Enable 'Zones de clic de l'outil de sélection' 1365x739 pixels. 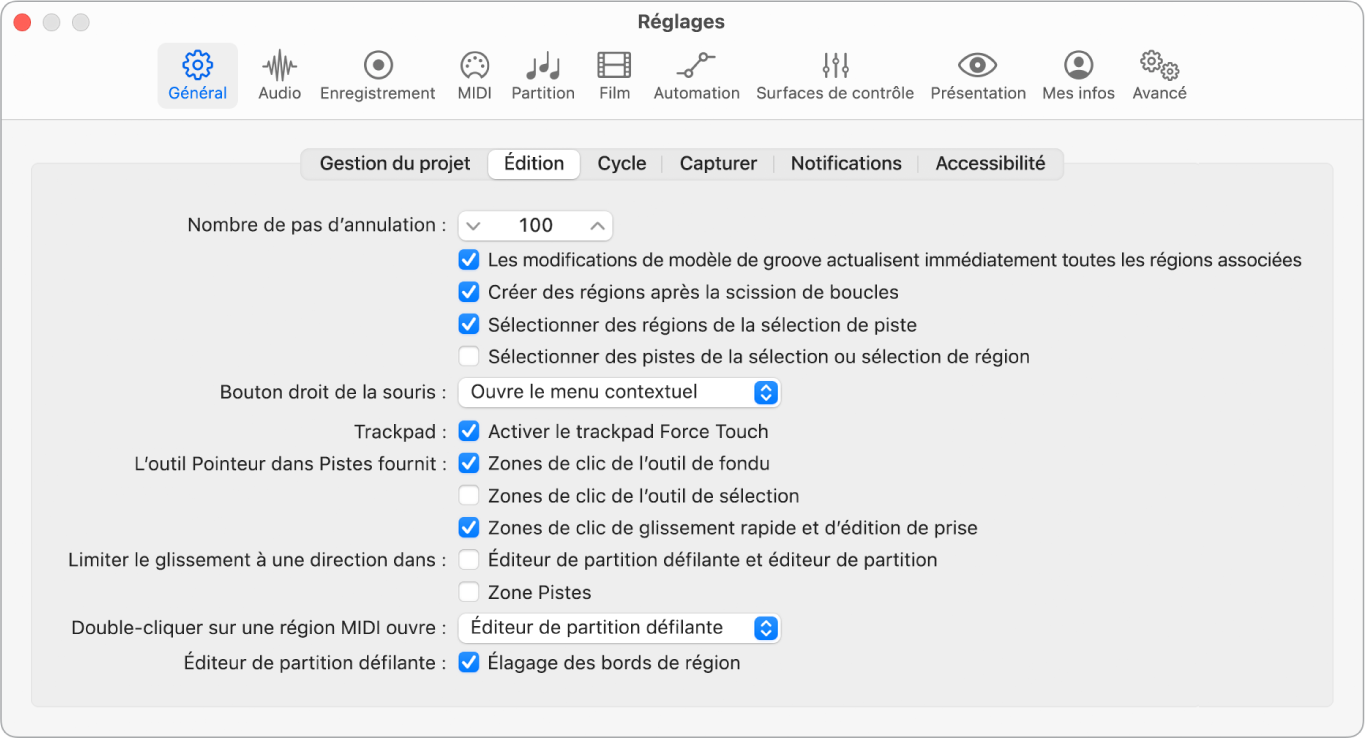coord(469,495)
